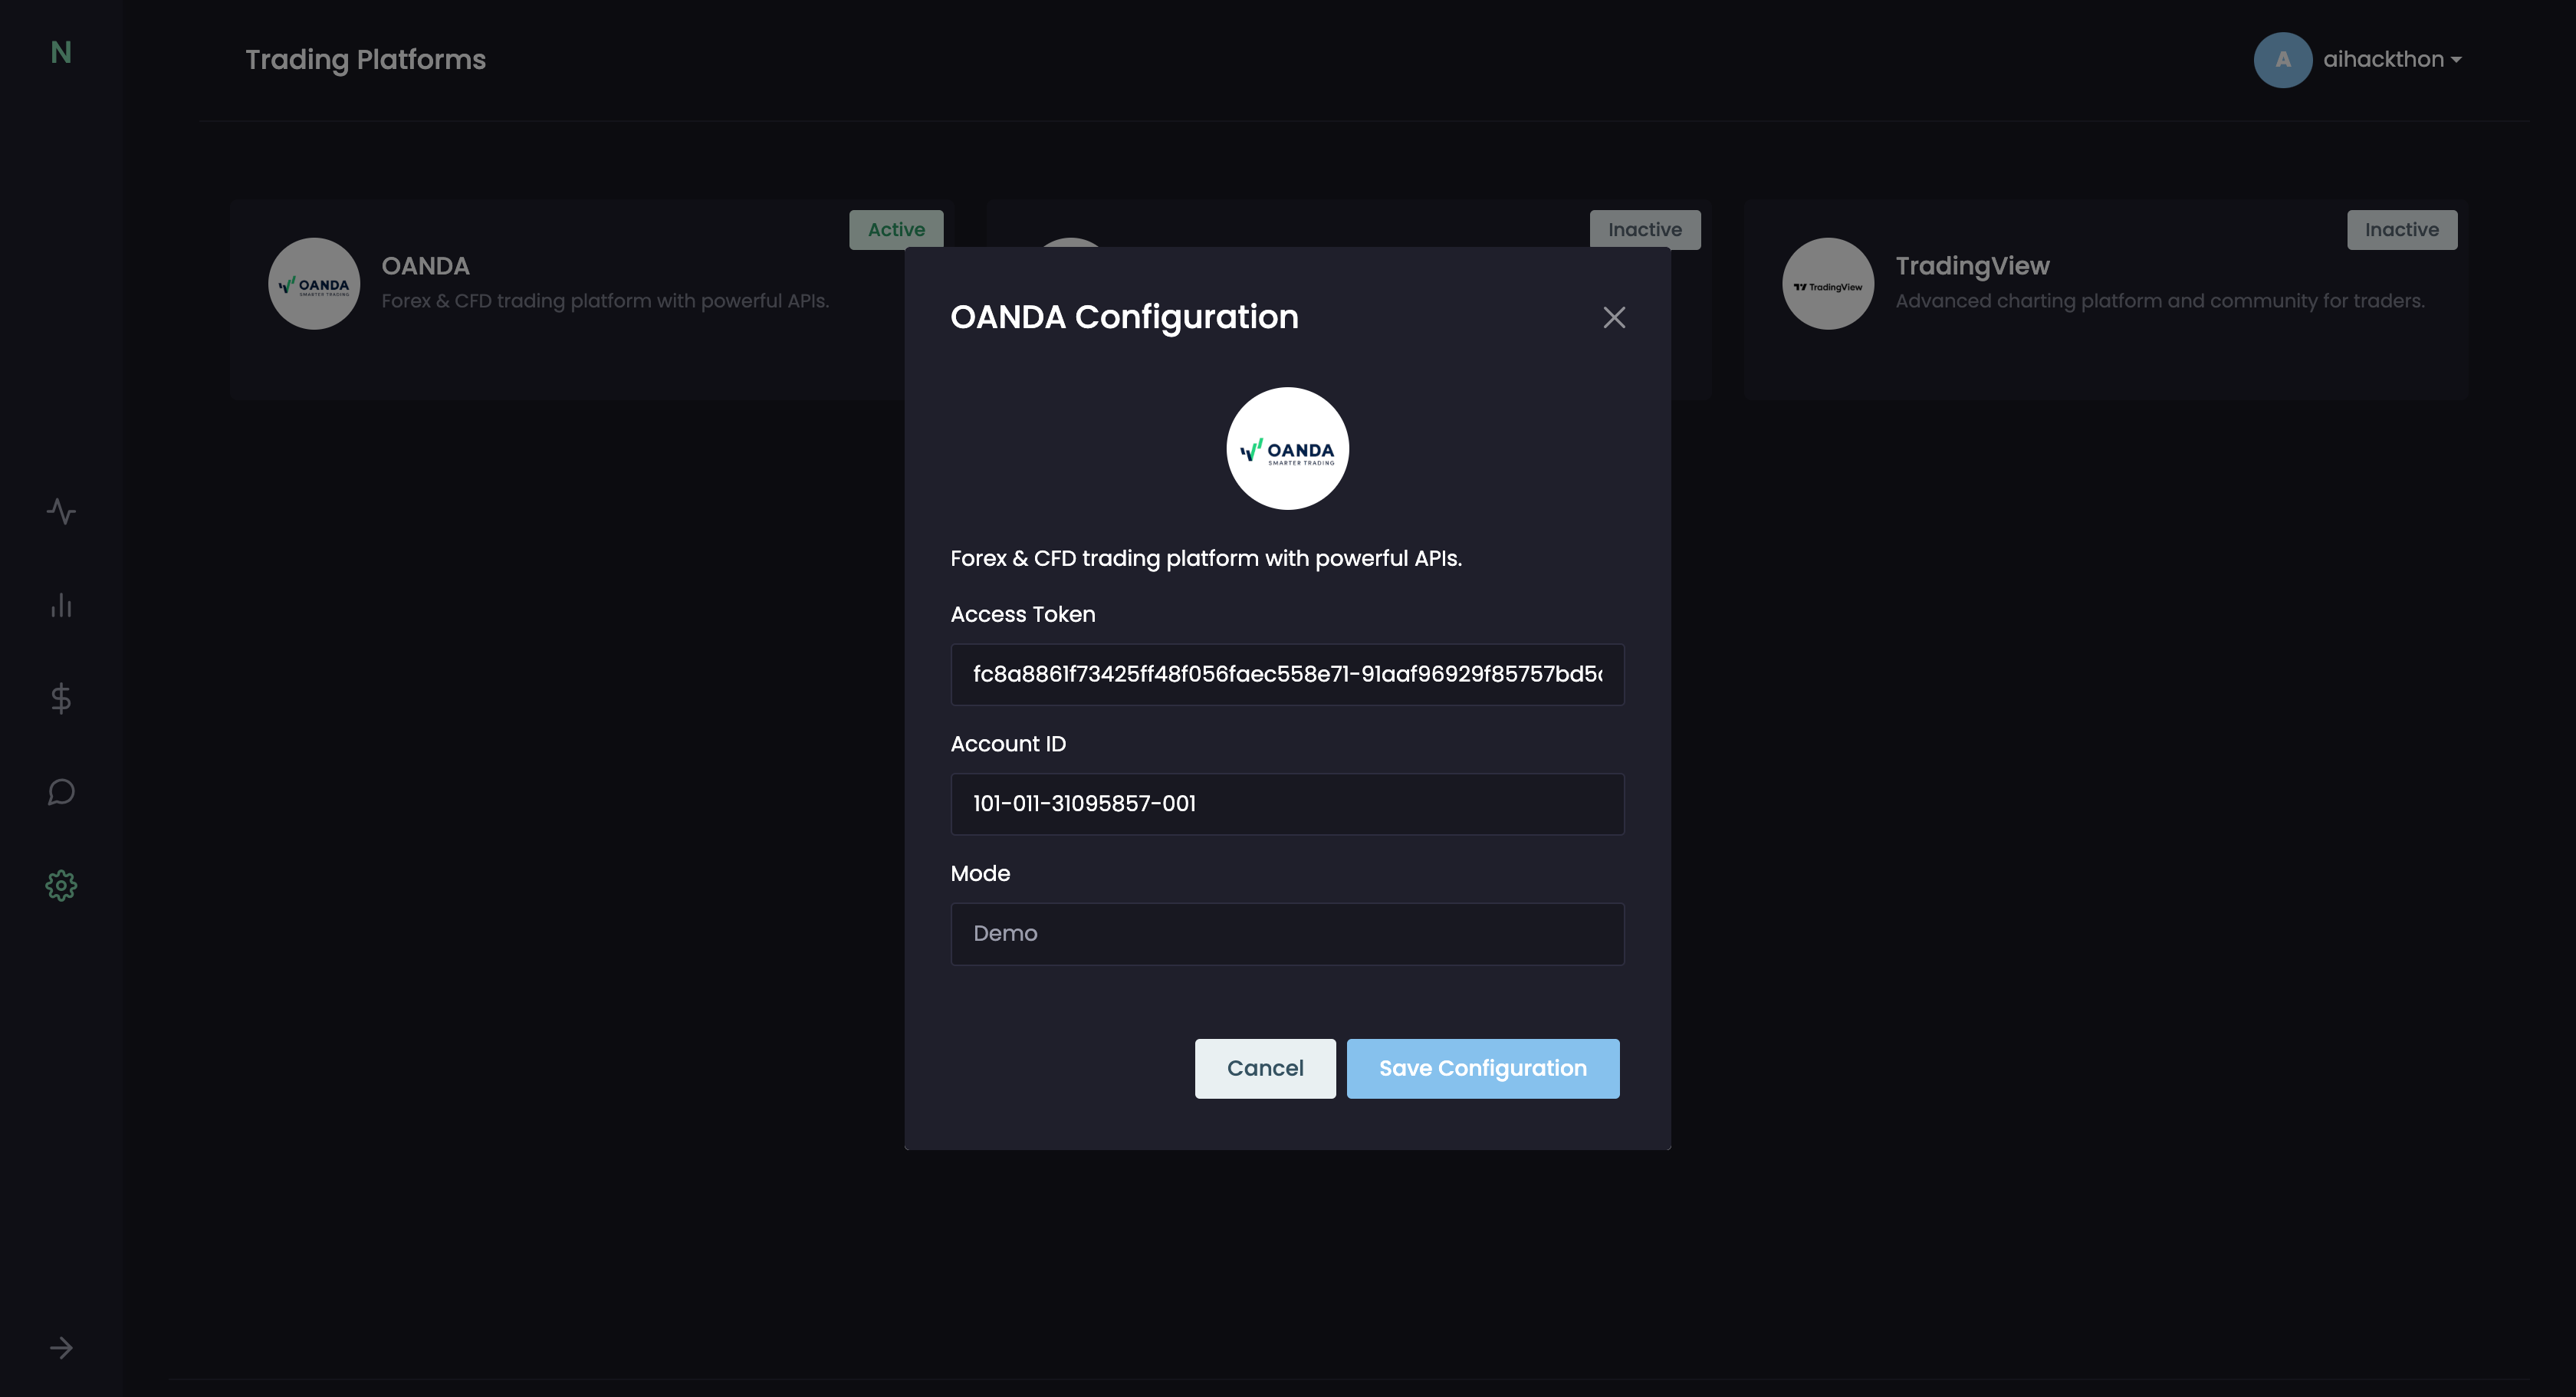Image resolution: width=2576 pixels, height=1397 pixels.
Task: Click the TradingView logo thumbnail
Action: [1827, 284]
